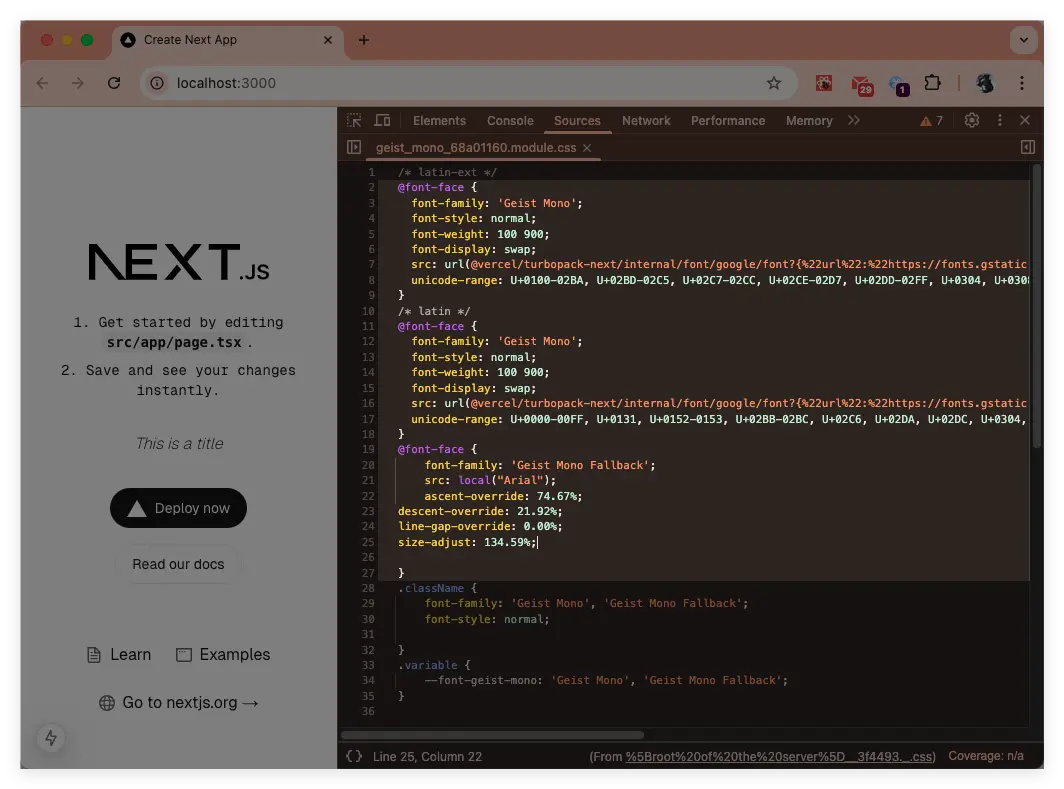Open the tab search dropdown
The width and height of the screenshot is (1064, 789).
(x=1023, y=40)
